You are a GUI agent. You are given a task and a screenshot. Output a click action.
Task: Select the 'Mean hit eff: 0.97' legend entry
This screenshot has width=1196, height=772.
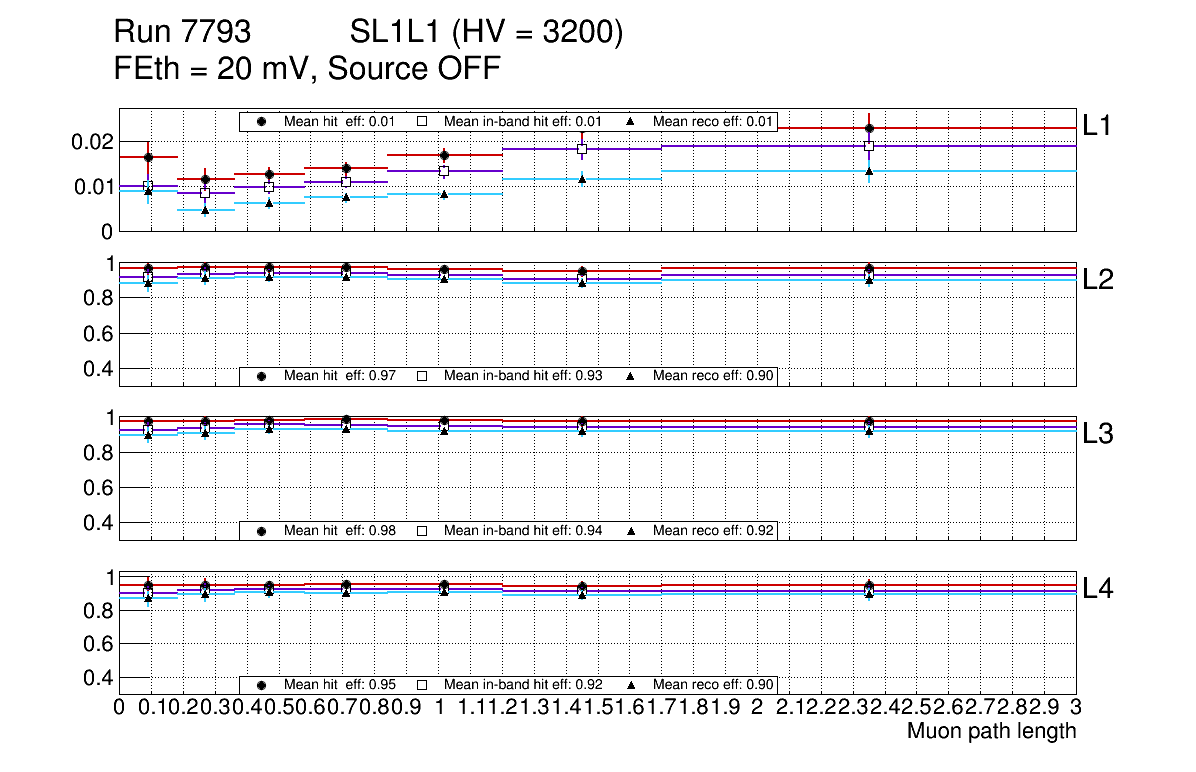[x=340, y=376]
